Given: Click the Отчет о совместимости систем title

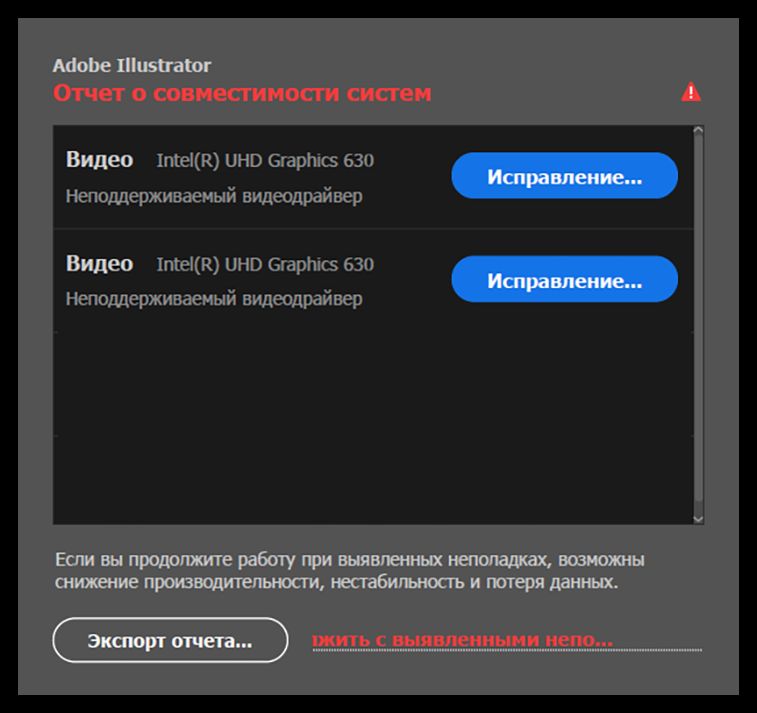Looking at the screenshot, I should (x=242, y=93).
